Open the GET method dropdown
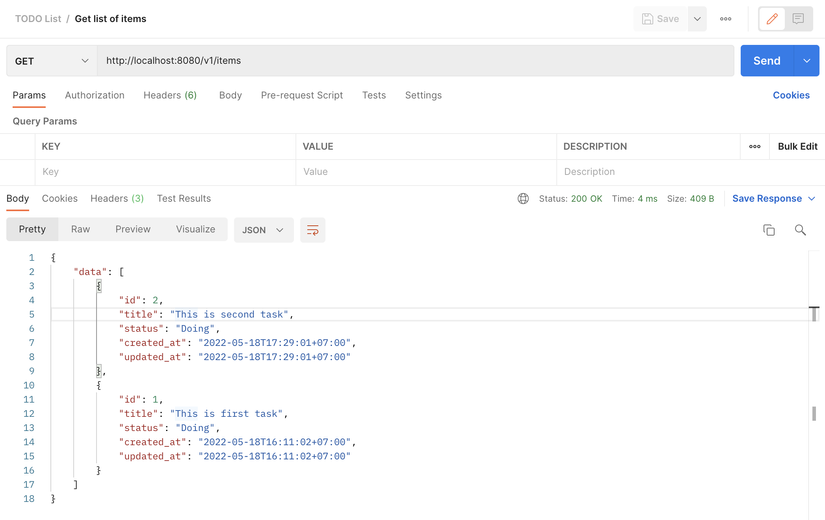825x520 pixels. (x=51, y=61)
